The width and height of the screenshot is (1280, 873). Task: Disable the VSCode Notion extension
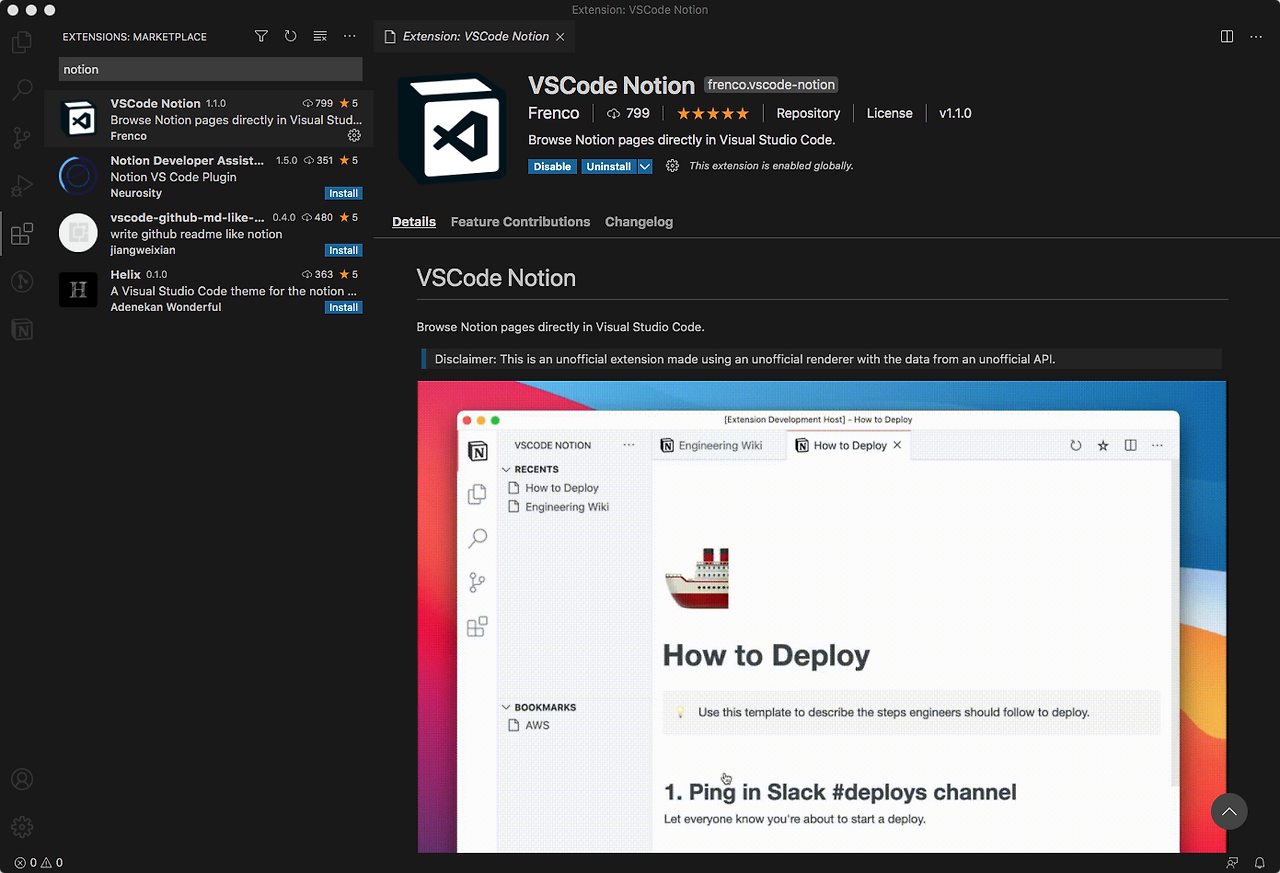[552, 166]
